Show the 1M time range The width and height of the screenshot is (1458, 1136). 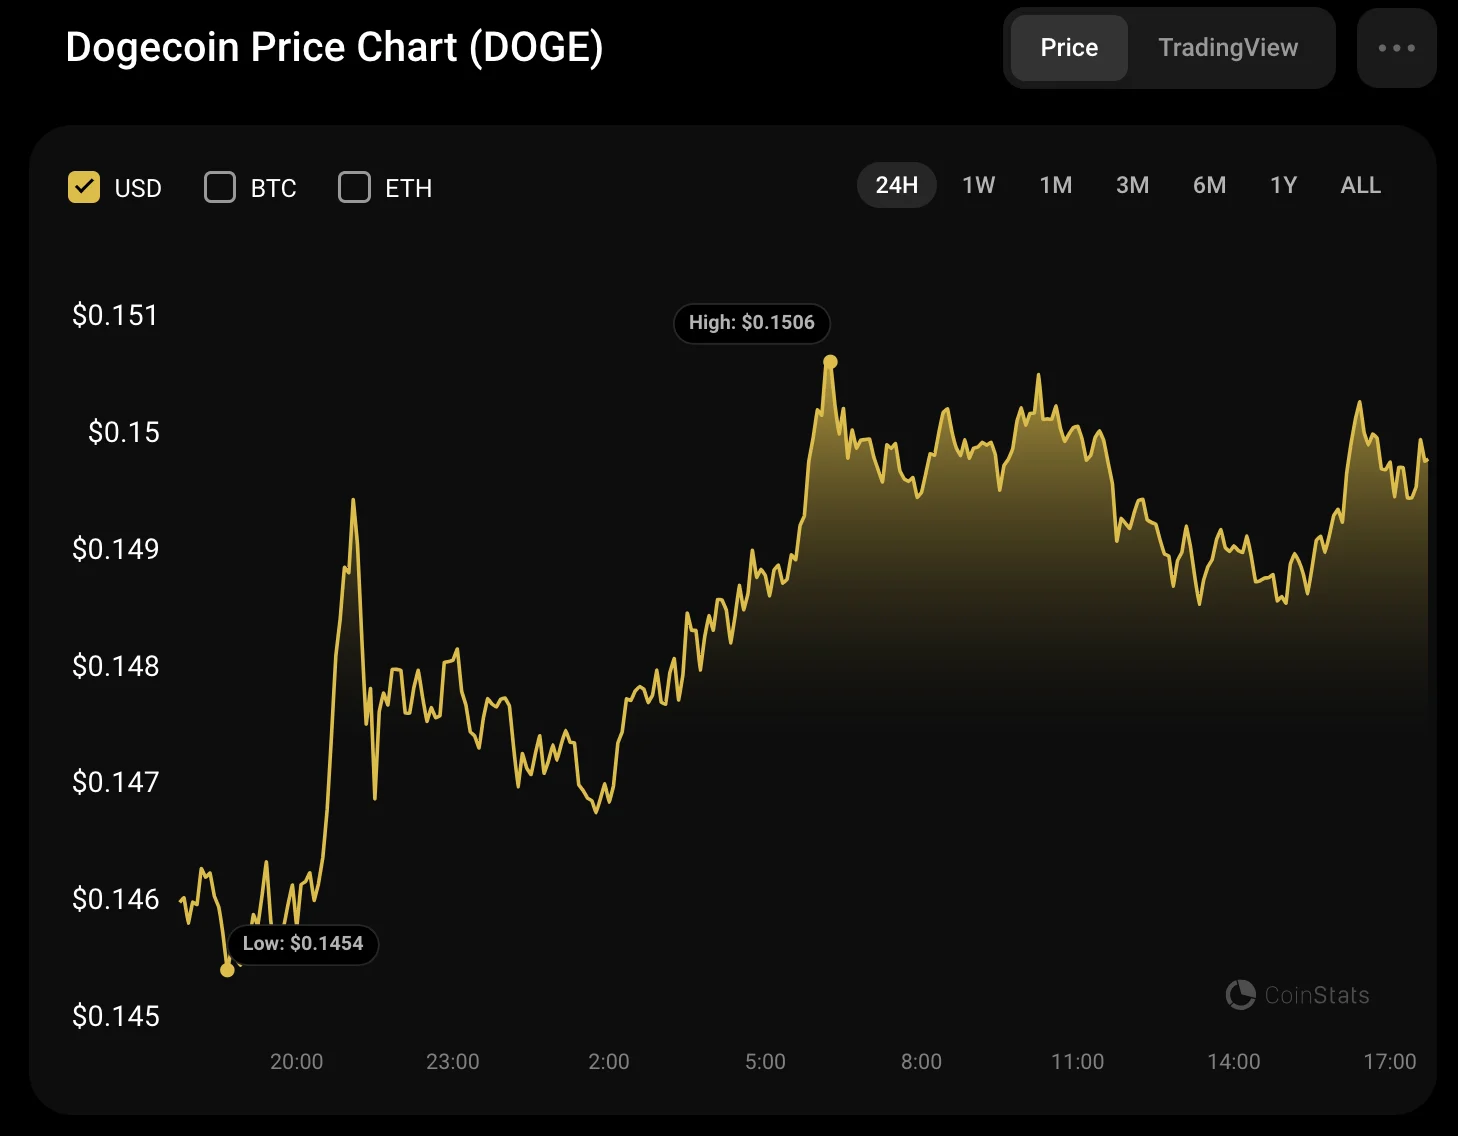coord(1055,185)
